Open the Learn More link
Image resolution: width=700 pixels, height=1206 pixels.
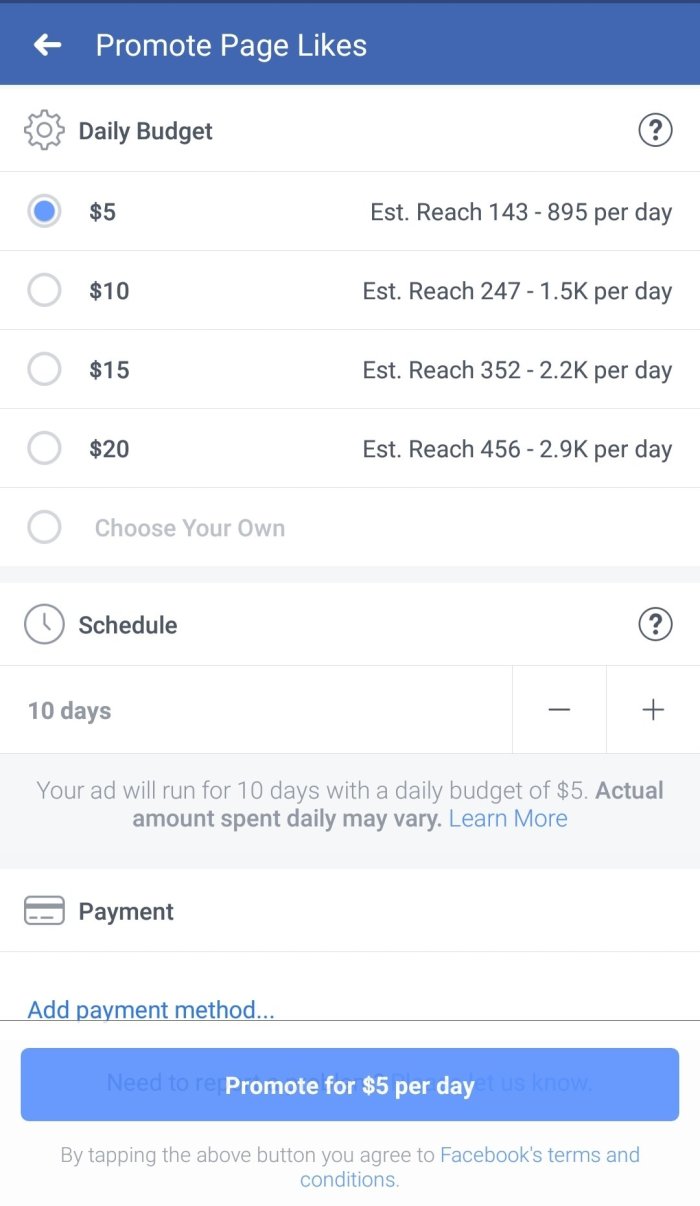(508, 819)
